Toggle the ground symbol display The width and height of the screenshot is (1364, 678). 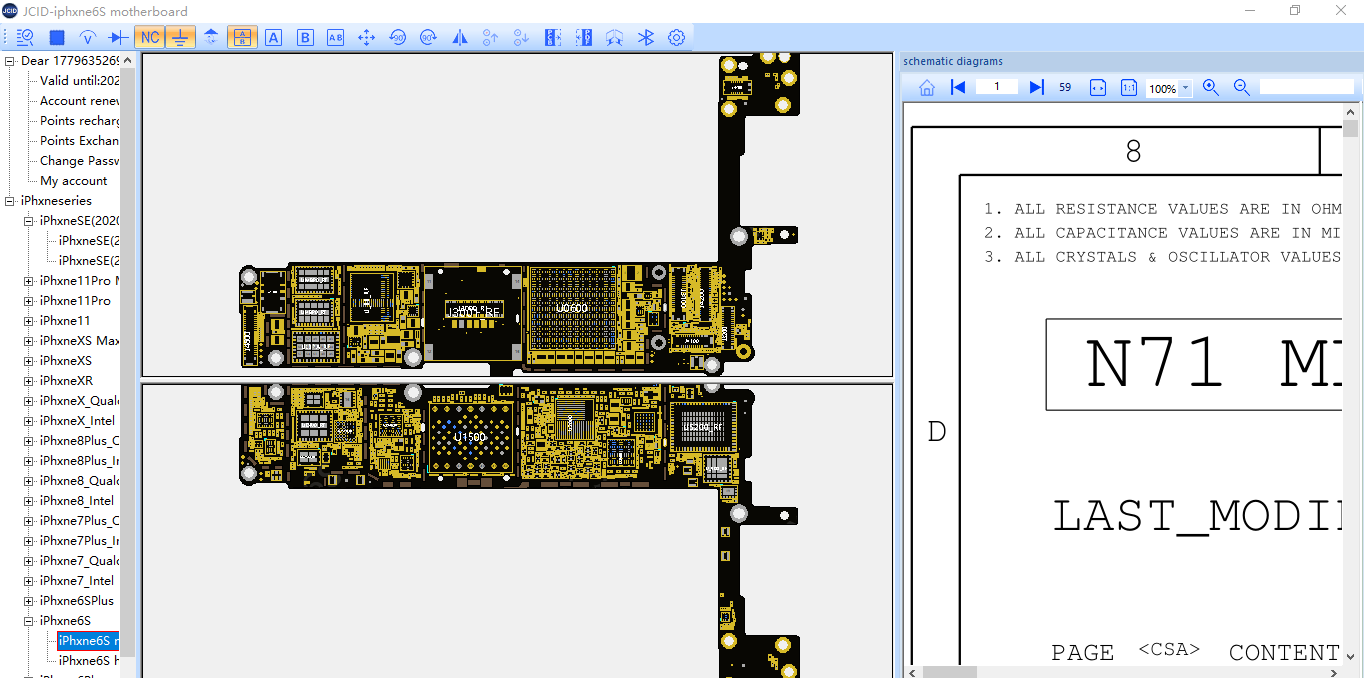[x=180, y=38]
